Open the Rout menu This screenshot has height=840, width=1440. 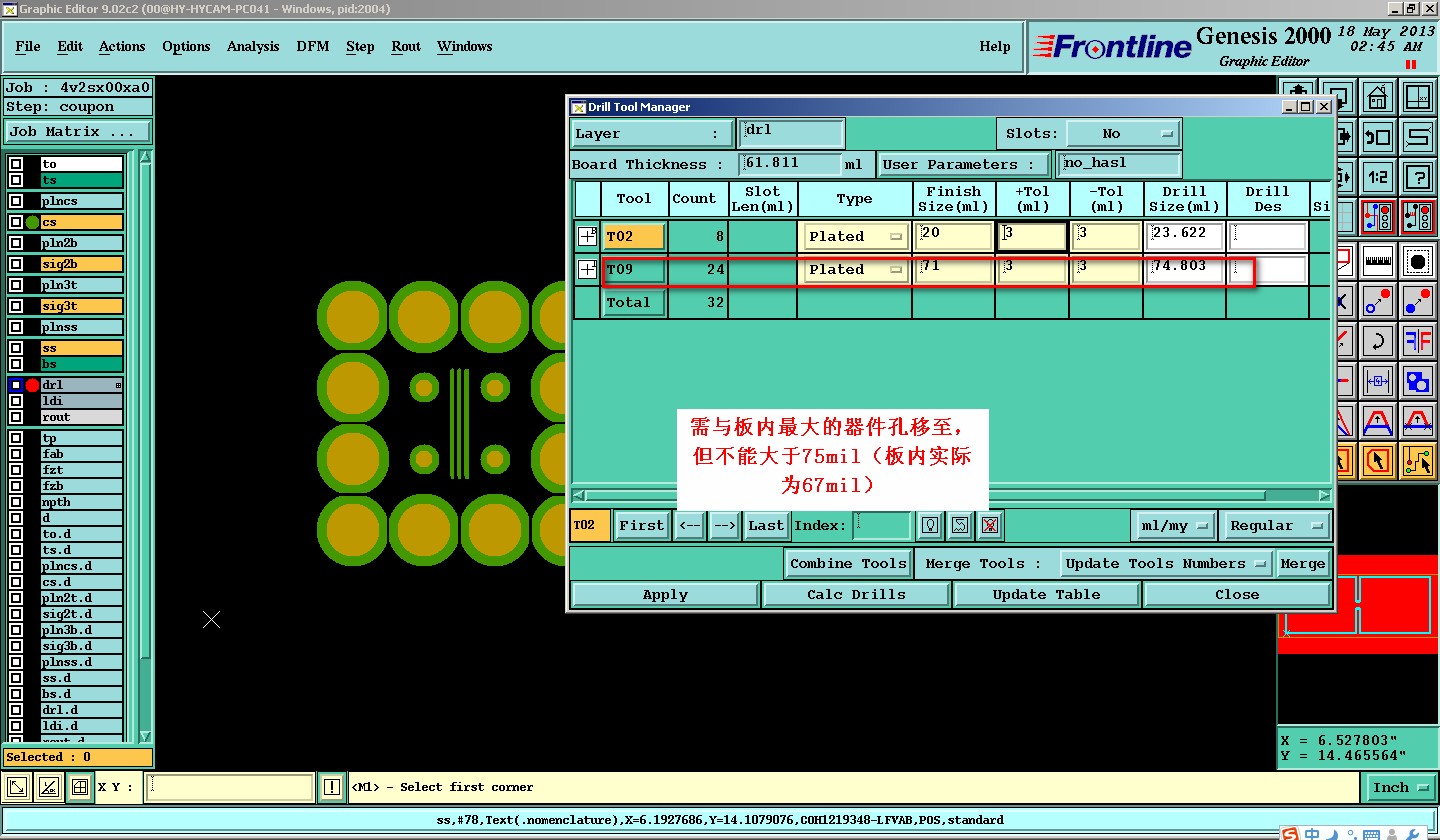click(x=406, y=46)
